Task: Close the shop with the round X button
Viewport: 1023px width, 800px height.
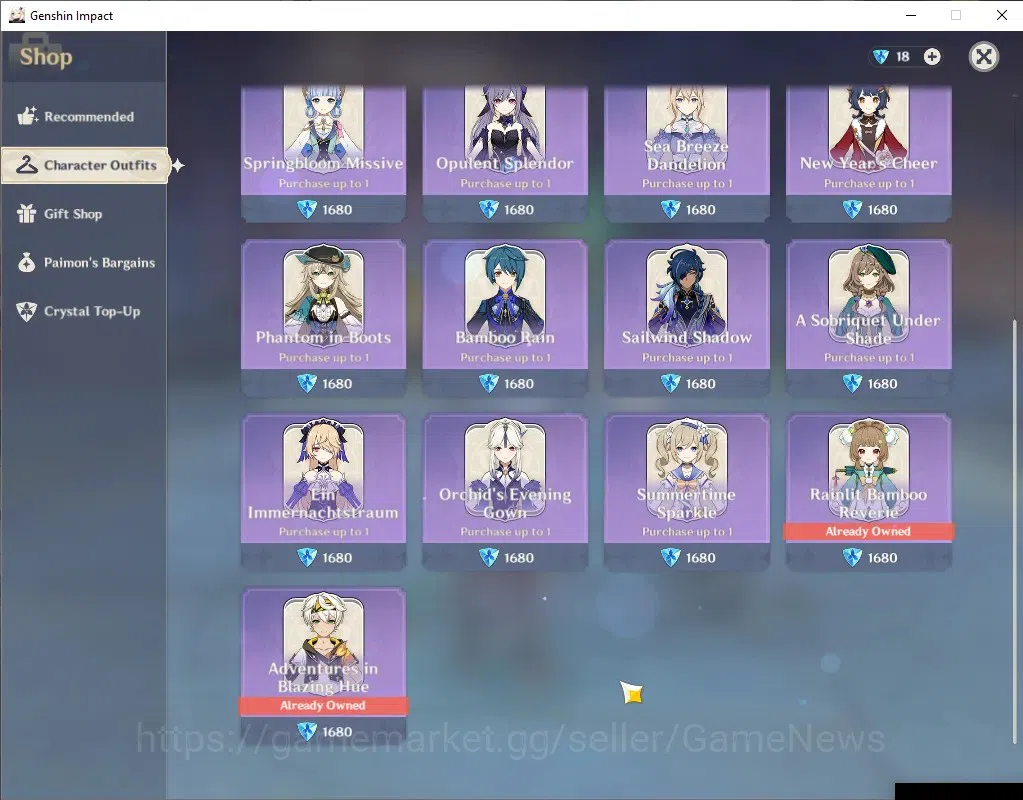Action: pyautogui.click(x=984, y=57)
